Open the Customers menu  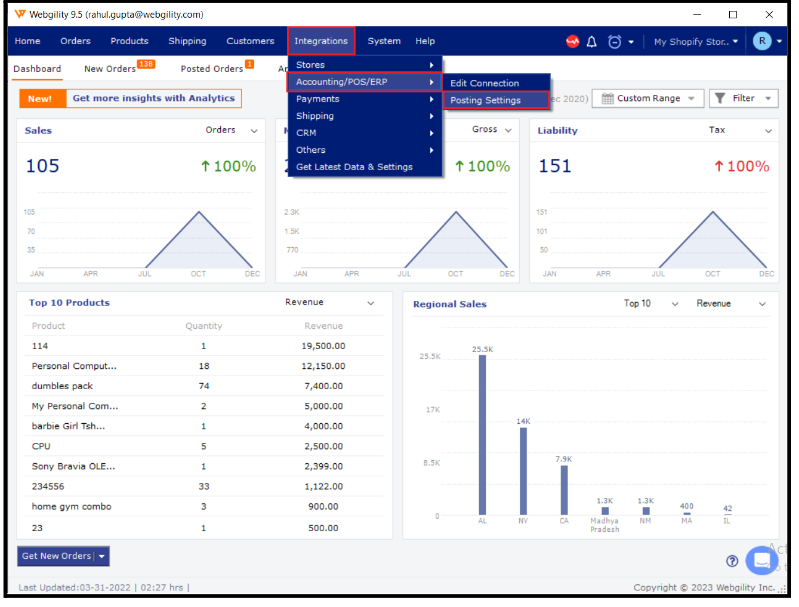(250, 41)
